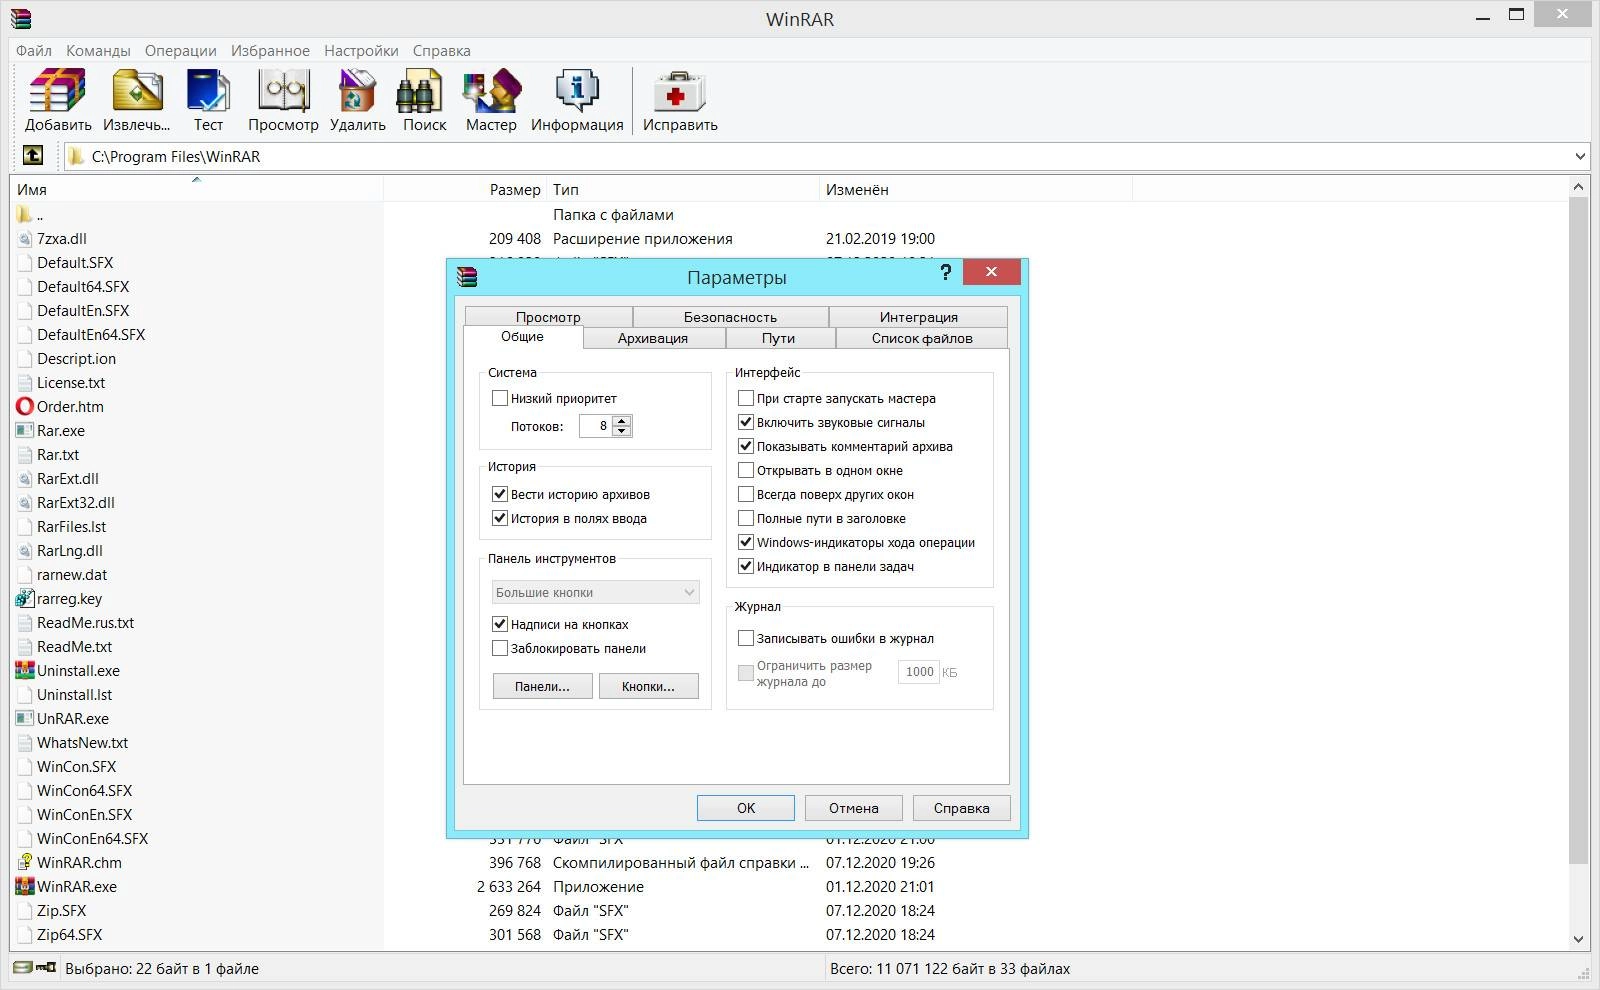Click the file list vertical scrollbar thumb

[x=1578, y=530]
